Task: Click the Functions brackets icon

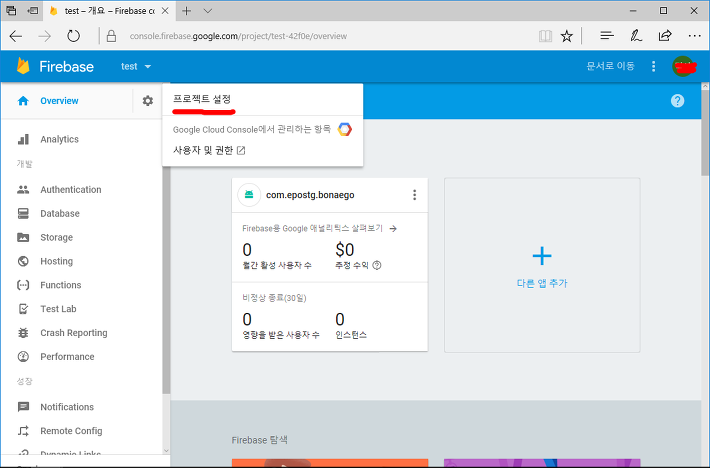Action: [x=23, y=285]
